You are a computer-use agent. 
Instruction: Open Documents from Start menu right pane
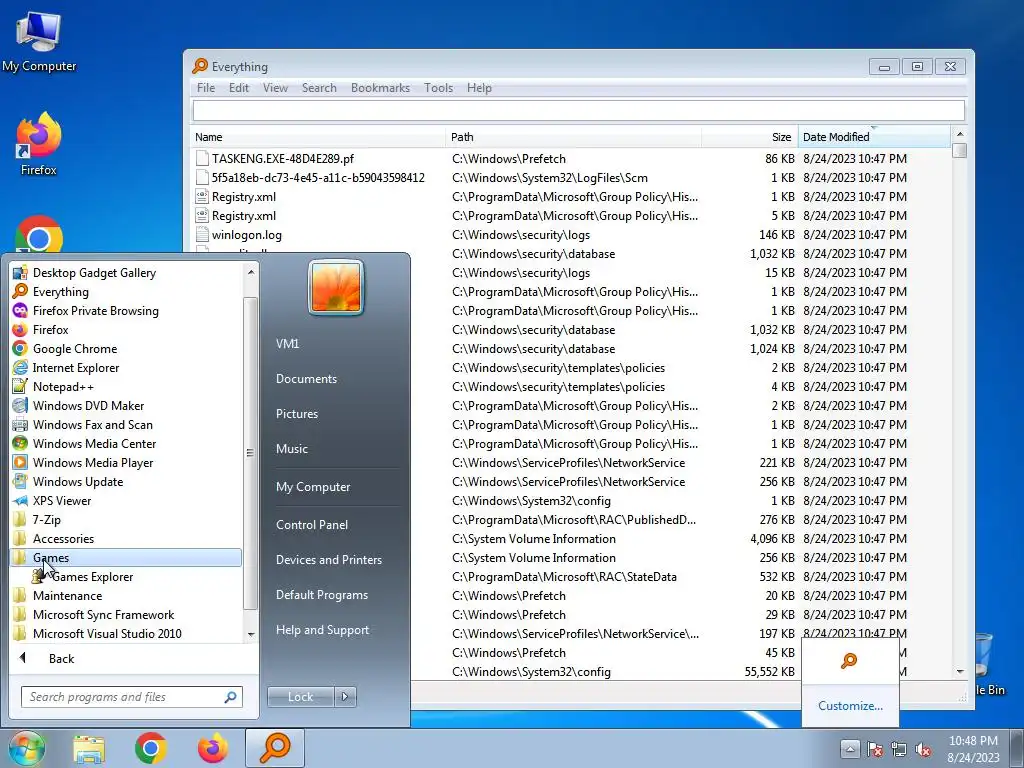[x=306, y=379]
